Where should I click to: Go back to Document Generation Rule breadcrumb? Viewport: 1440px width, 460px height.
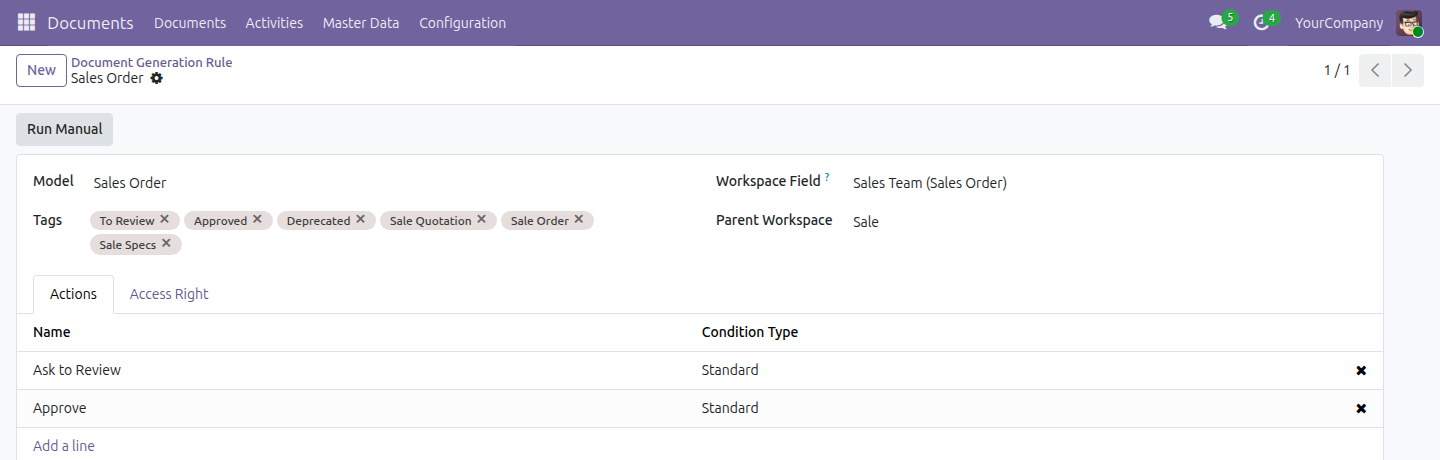click(151, 62)
